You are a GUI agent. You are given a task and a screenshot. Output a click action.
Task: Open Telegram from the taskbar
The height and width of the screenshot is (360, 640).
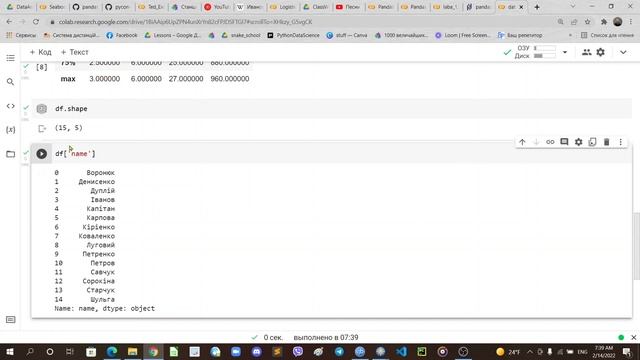(x=339, y=351)
